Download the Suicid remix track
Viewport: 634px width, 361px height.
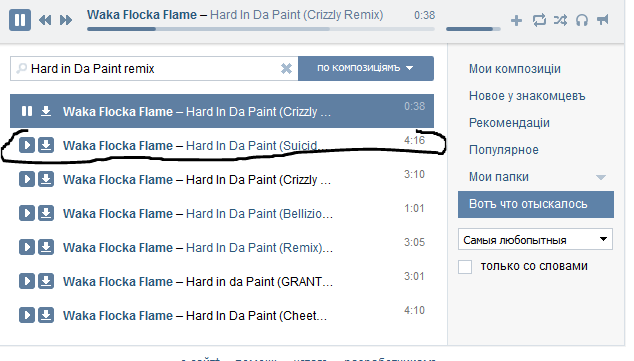(46, 145)
